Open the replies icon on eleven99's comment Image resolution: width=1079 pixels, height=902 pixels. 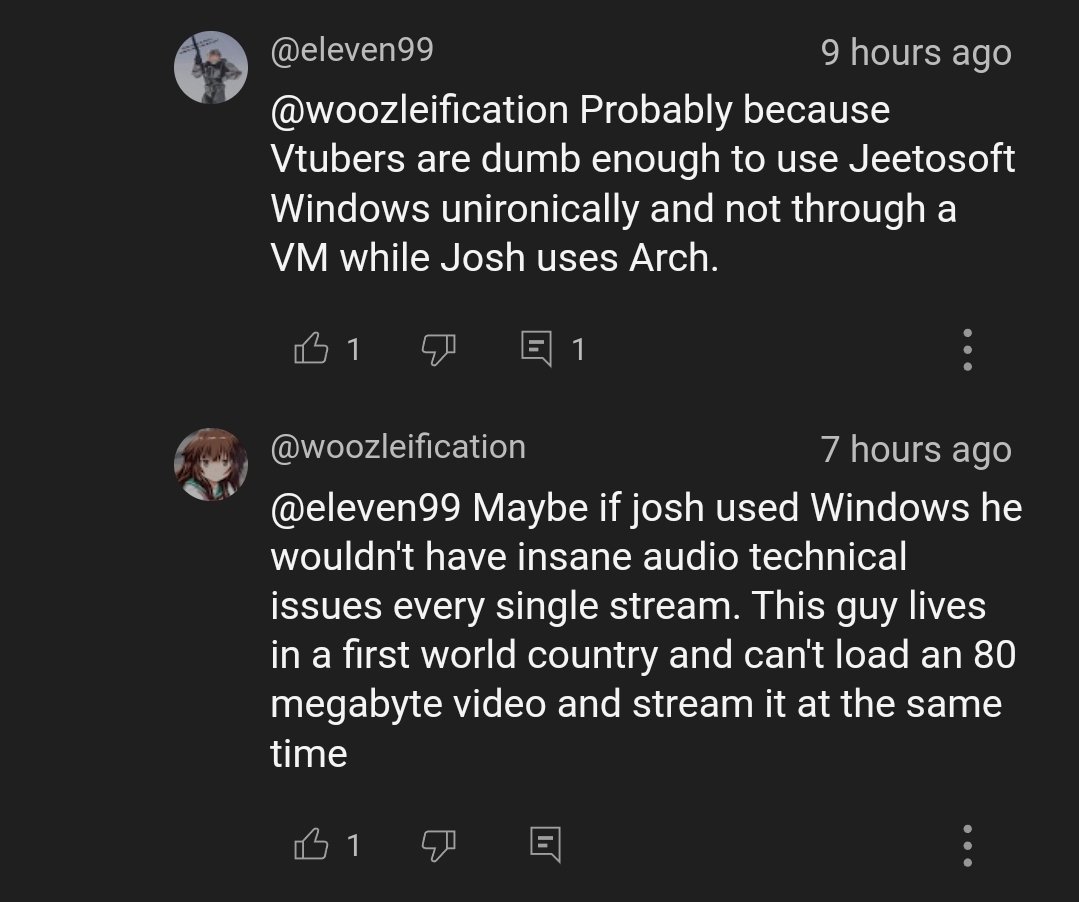tap(537, 349)
